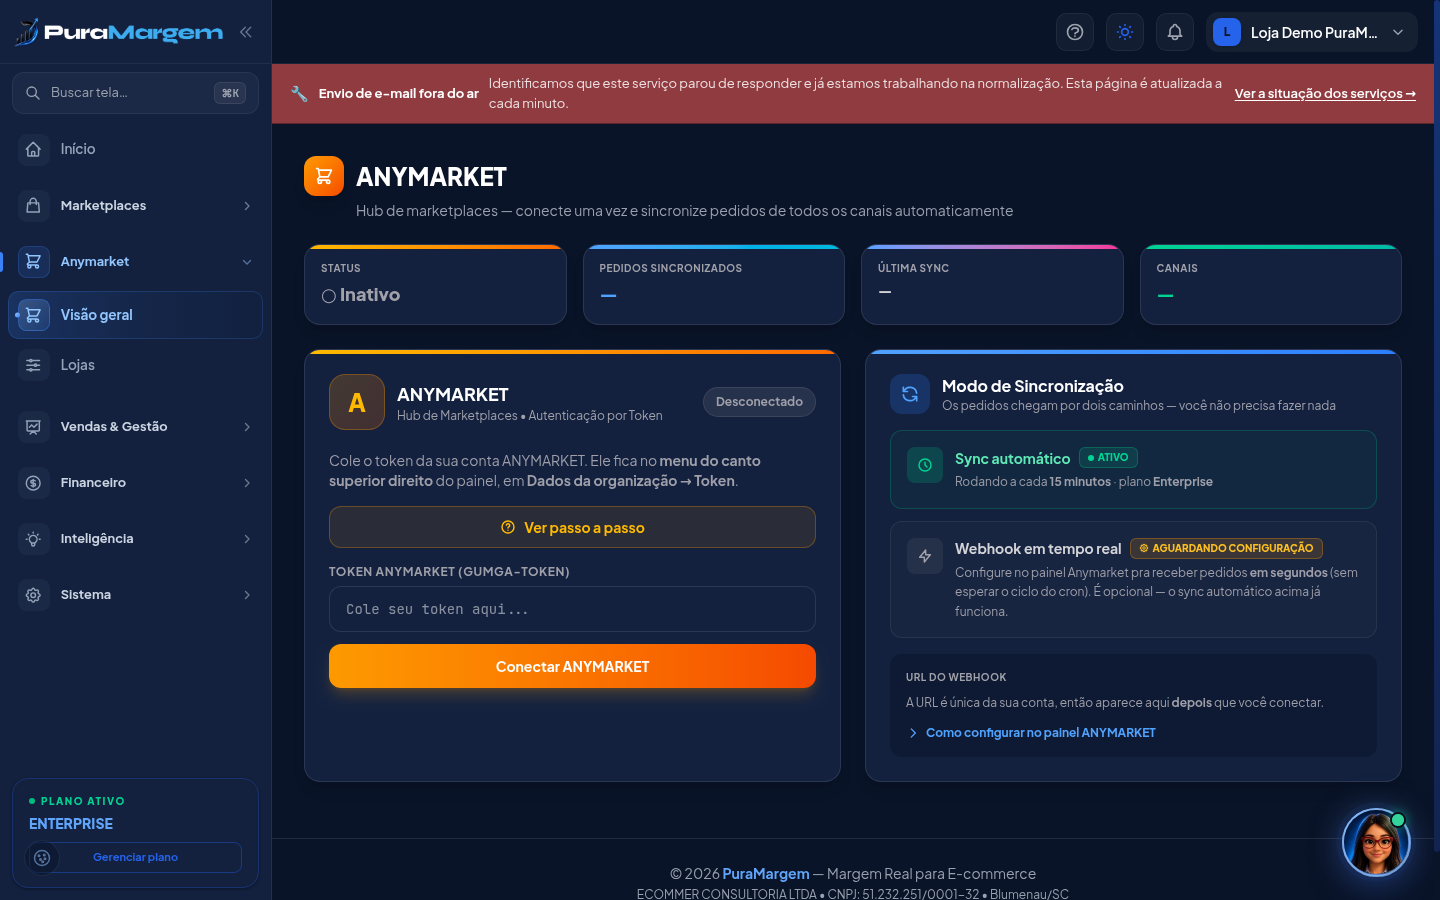This screenshot has height=900, width=1440.
Task: Click the orange ANYMARKET cart header icon
Action: pyautogui.click(x=324, y=176)
